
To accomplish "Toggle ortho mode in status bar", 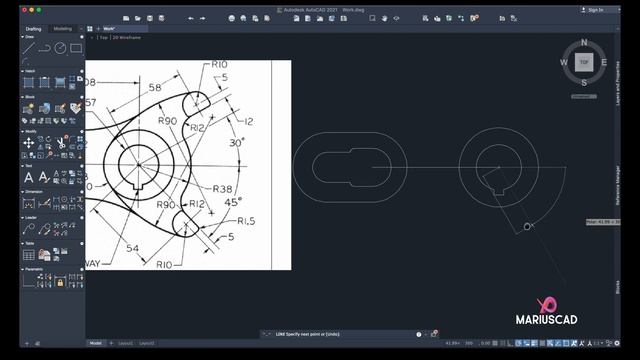I will [x=511, y=343].
